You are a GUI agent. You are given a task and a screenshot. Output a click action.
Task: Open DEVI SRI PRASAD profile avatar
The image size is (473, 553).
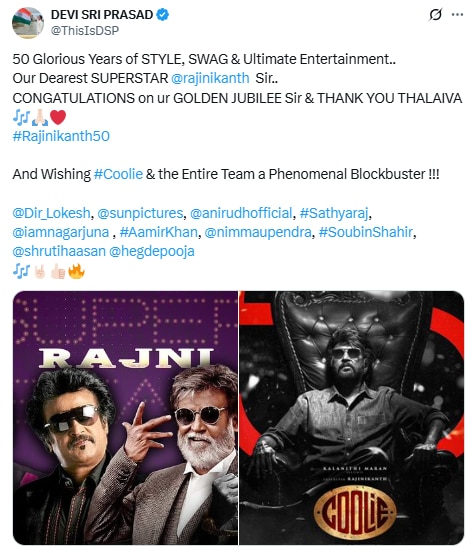point(28,23)
